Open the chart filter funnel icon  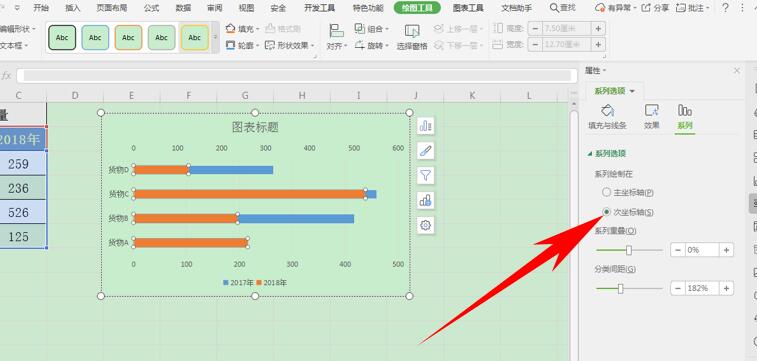coord(425,176)
